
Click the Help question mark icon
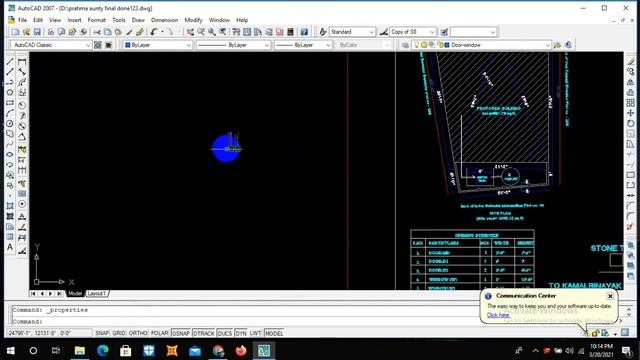pyautogui.click(x=304, y=32)
